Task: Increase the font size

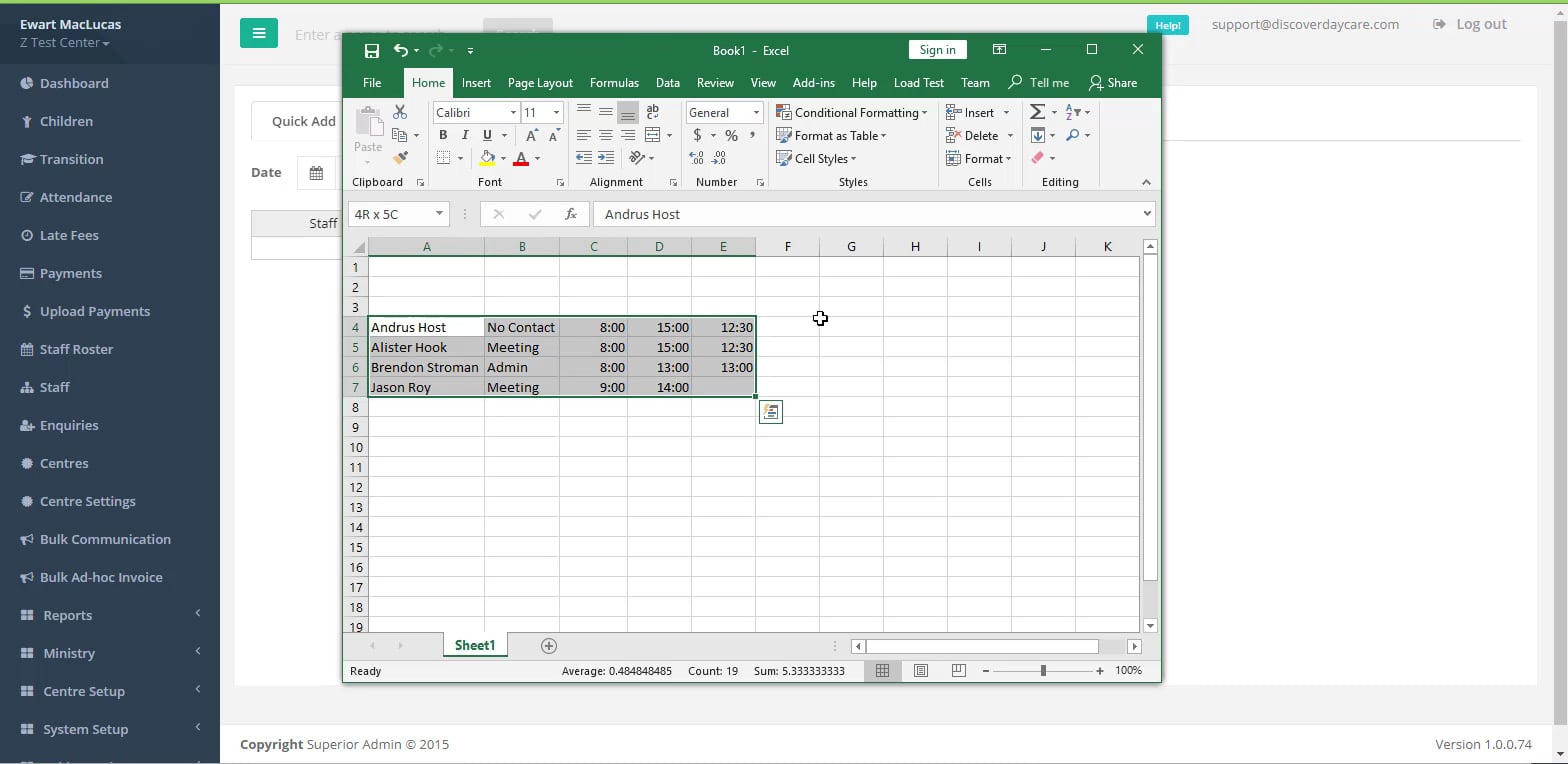Action: (x=531, y=135)
